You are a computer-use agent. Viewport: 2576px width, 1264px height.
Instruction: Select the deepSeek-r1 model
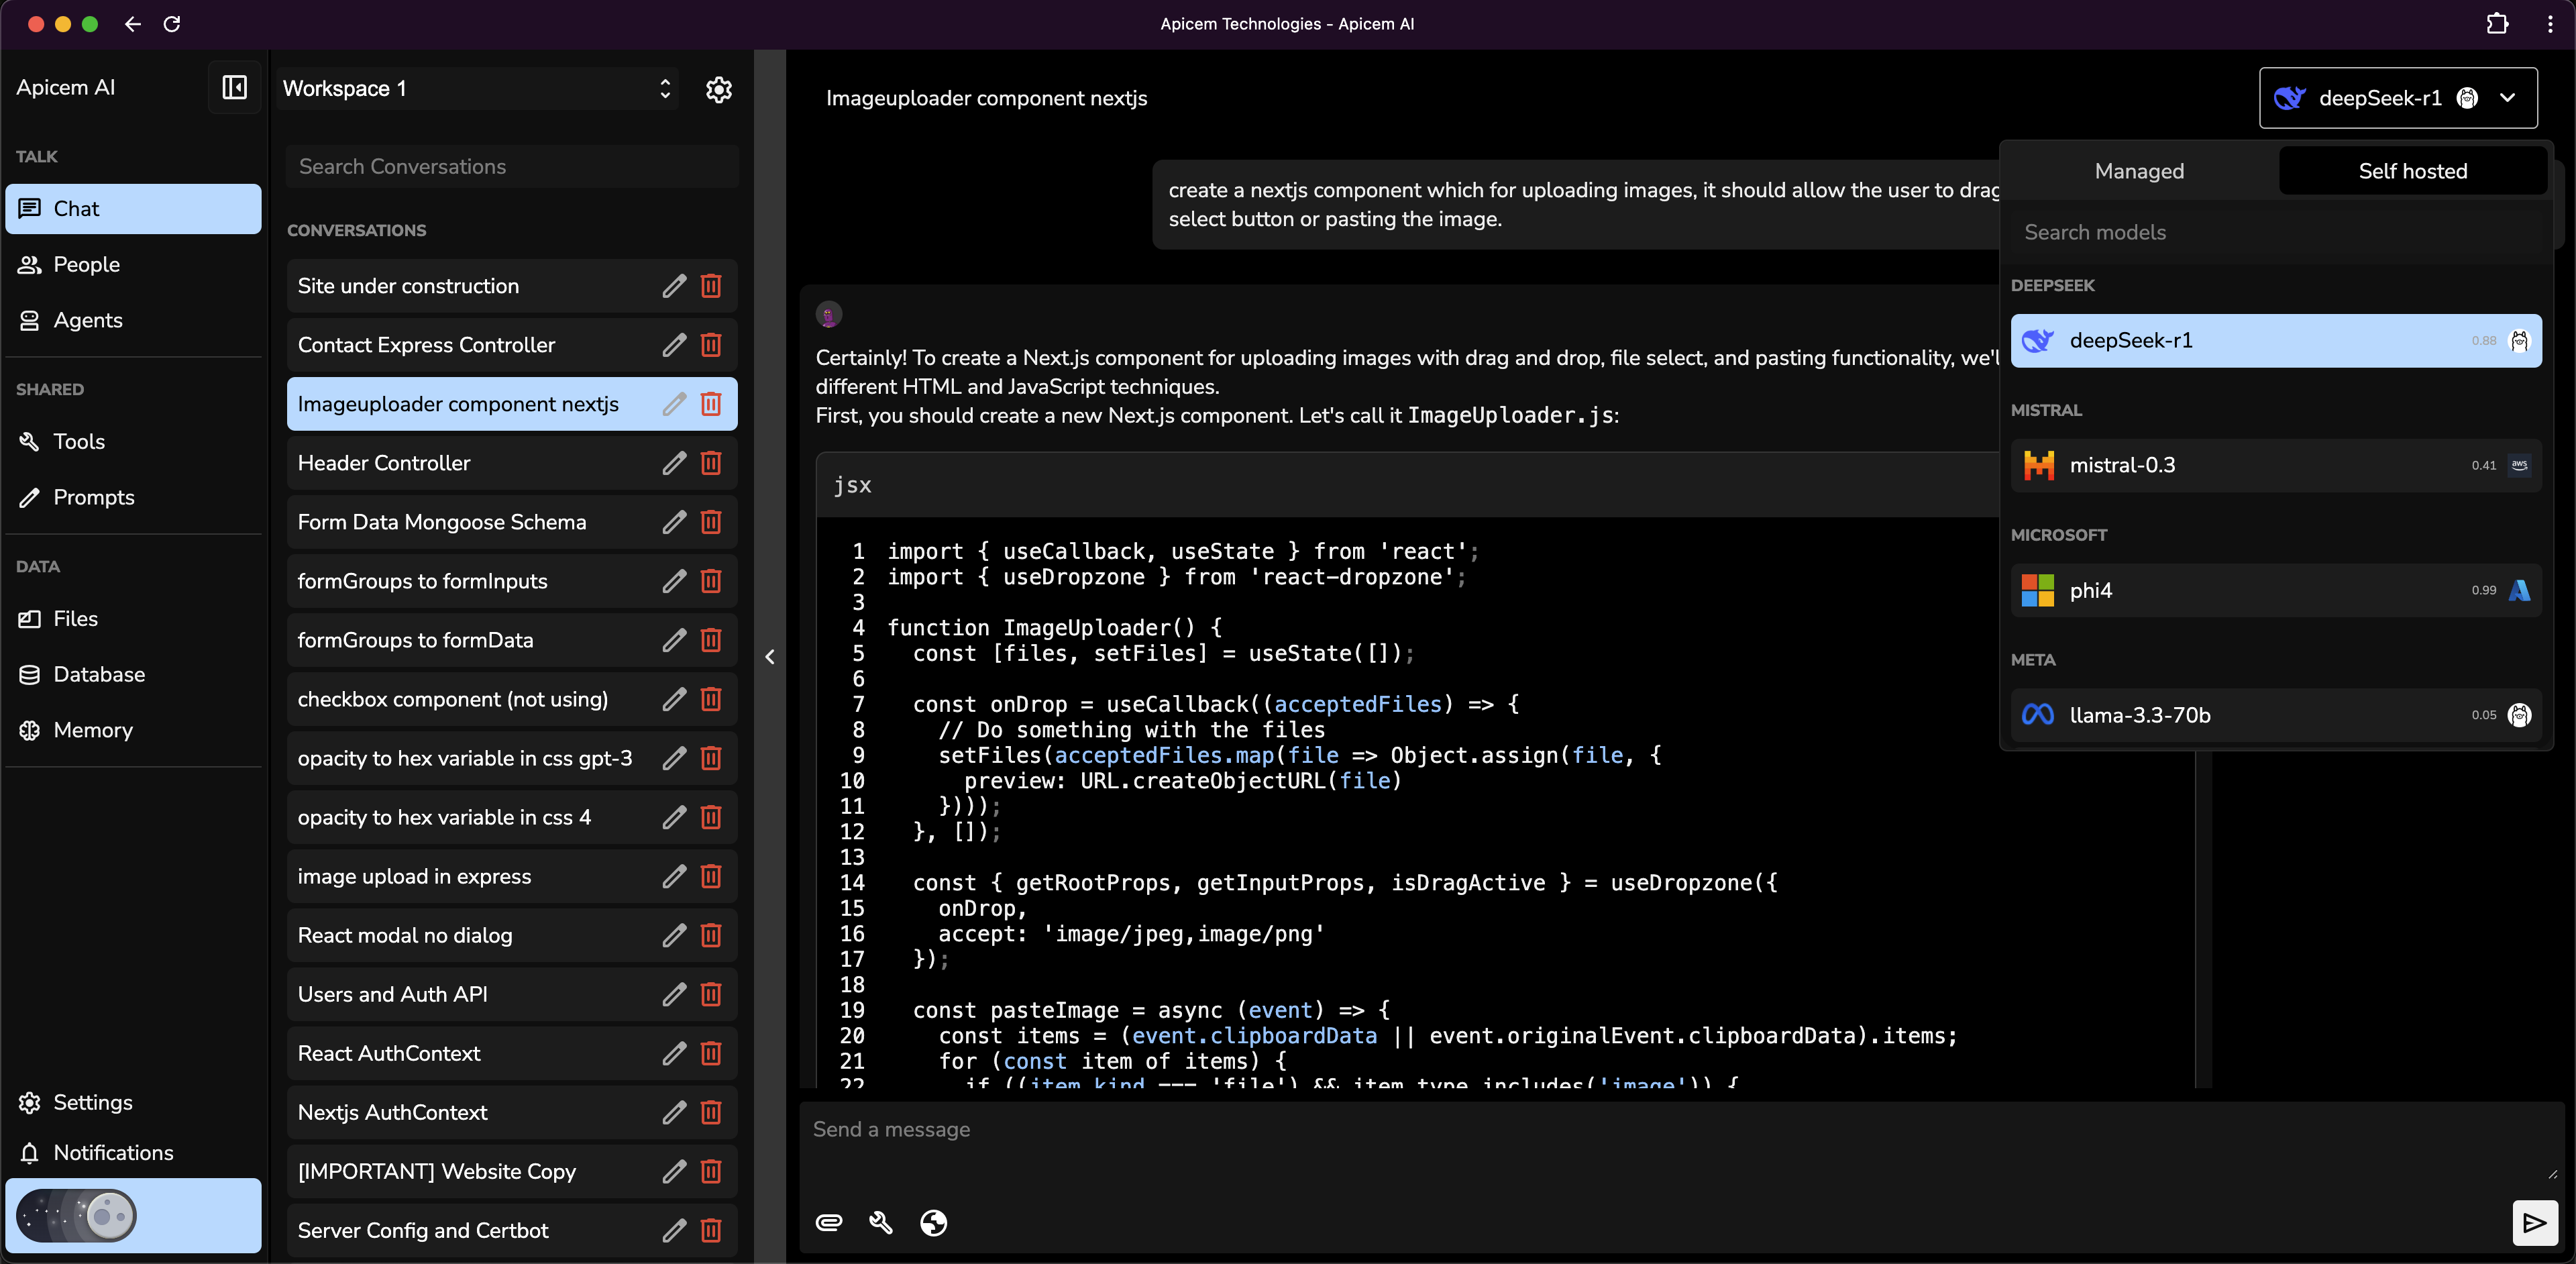2276,341
